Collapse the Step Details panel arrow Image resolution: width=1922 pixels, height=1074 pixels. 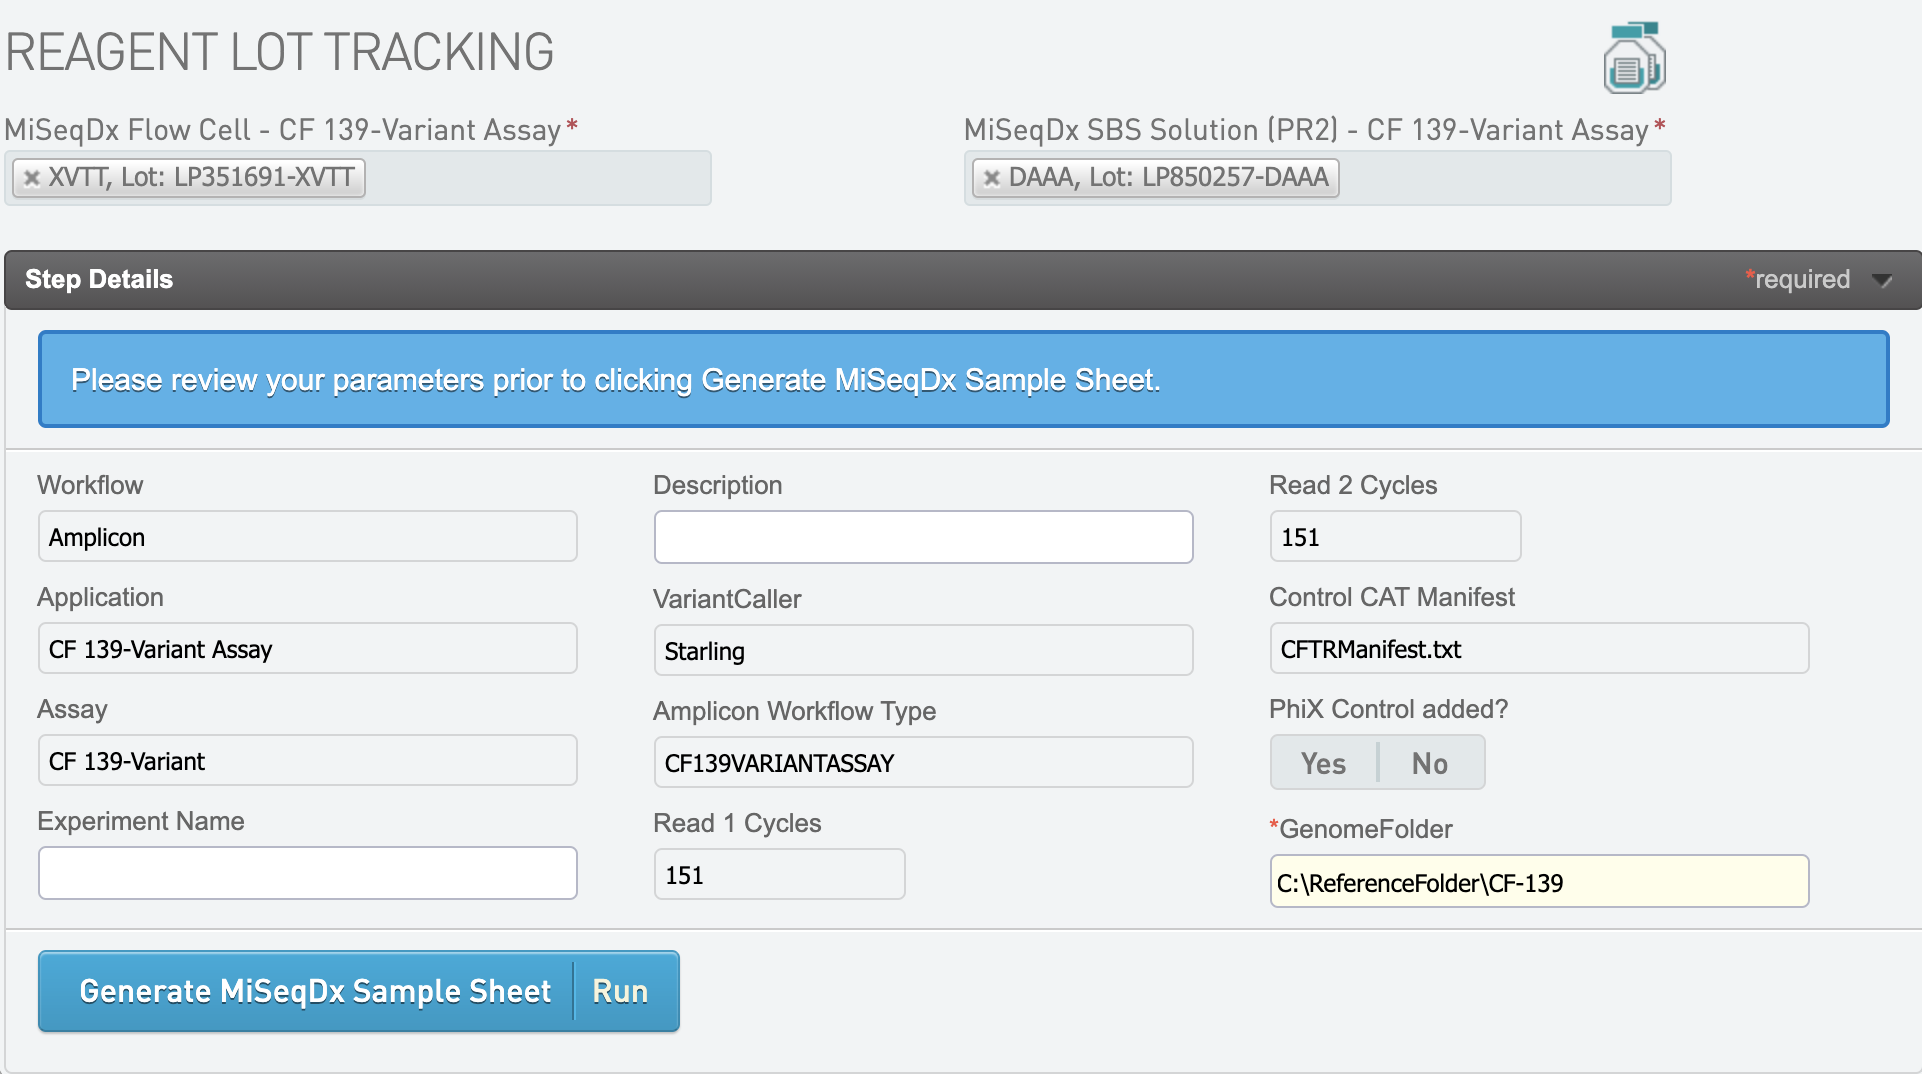point(1882,280)
